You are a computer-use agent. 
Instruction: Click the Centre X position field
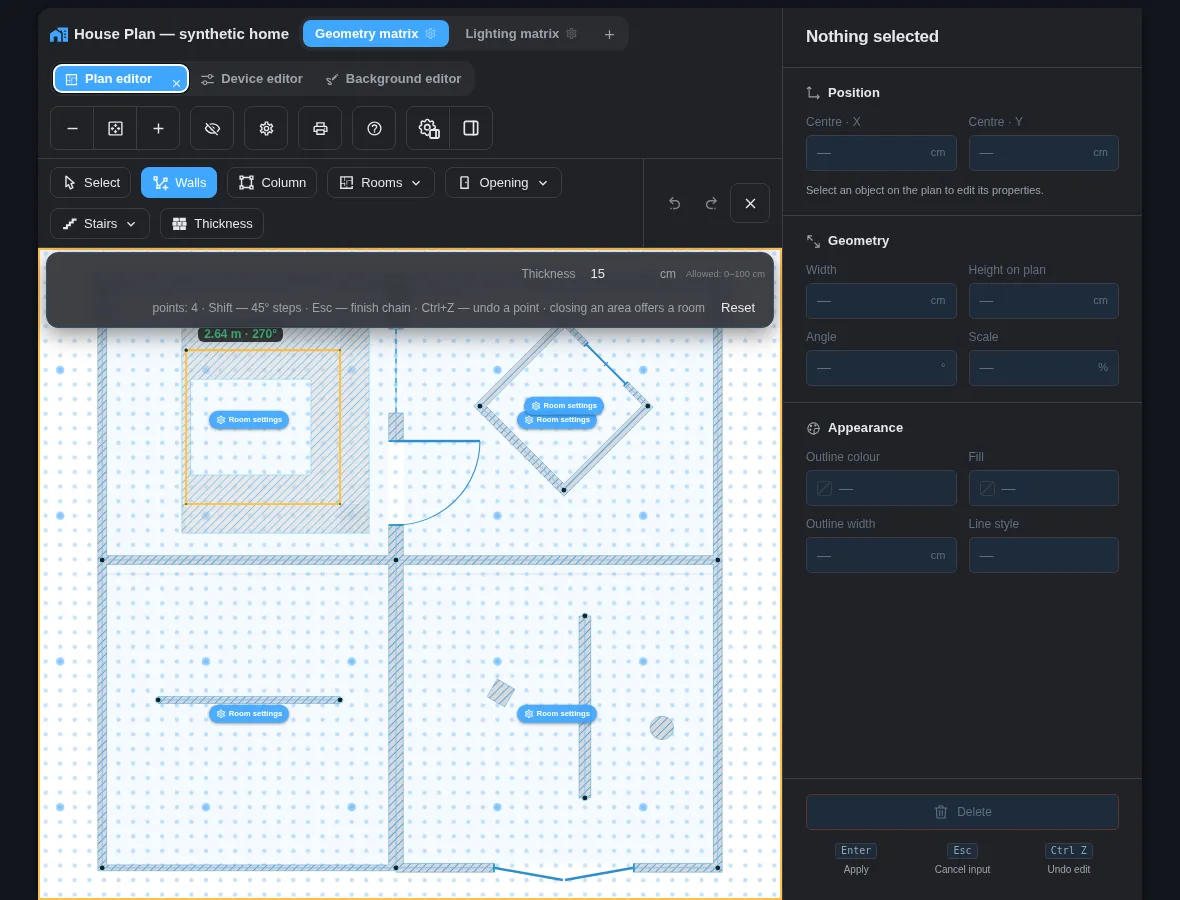[880, 153]
